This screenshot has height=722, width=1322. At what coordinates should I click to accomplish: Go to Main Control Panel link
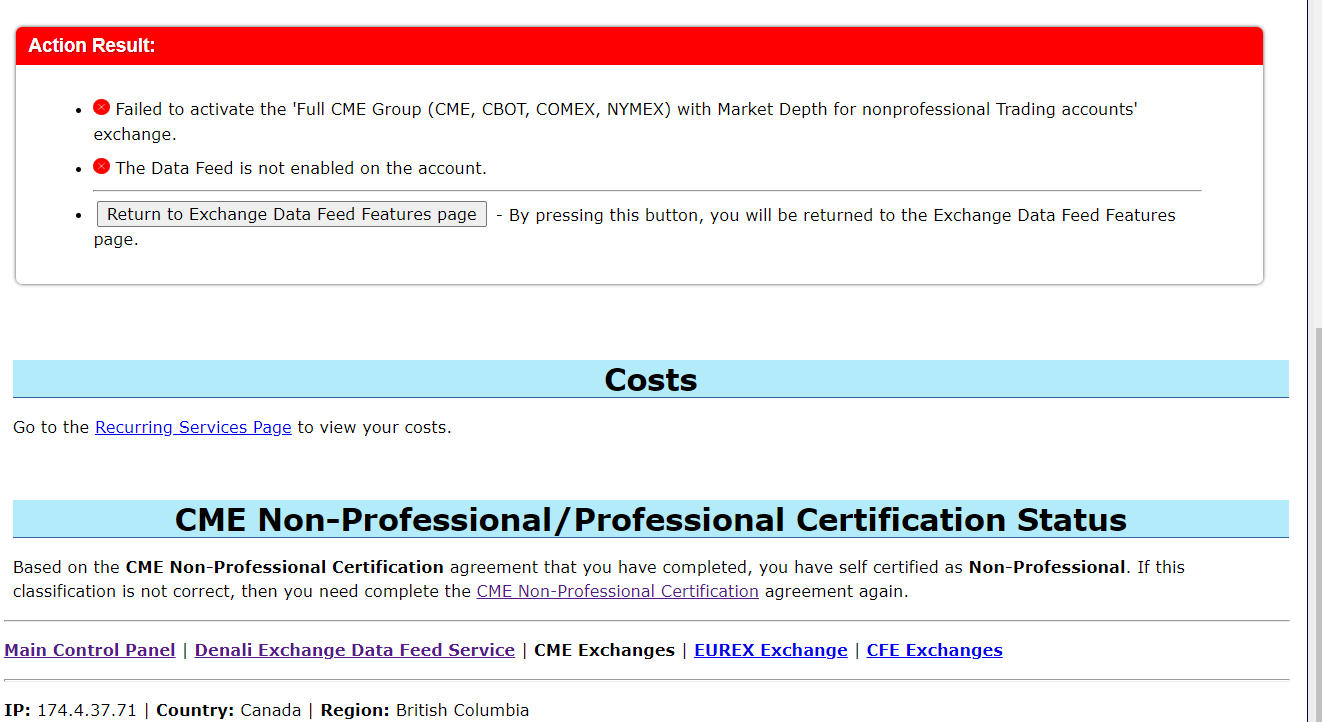tap(90, 650)
